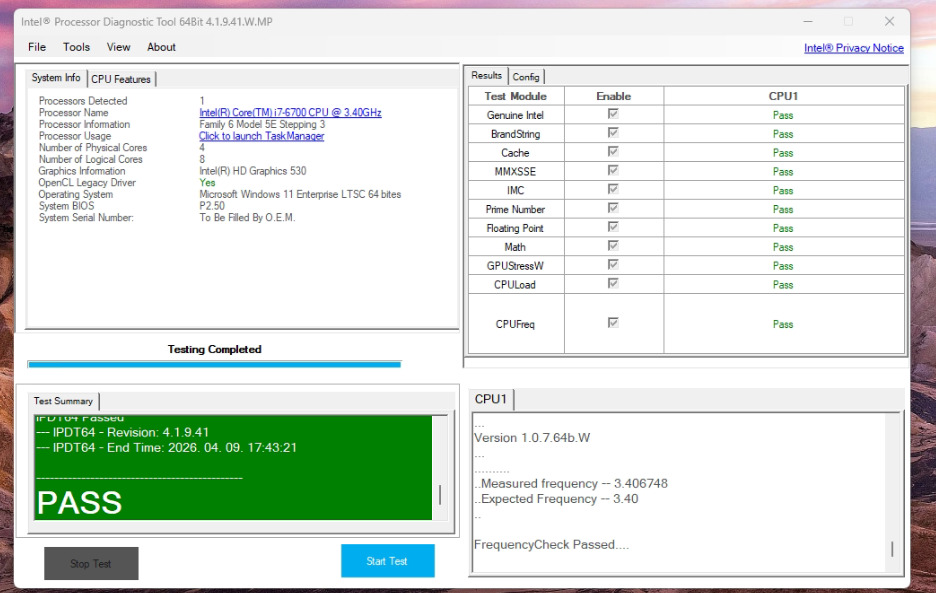Viewport: 936px width, 593px height.
Task: Select the Config tab
Action: [526, 76]
